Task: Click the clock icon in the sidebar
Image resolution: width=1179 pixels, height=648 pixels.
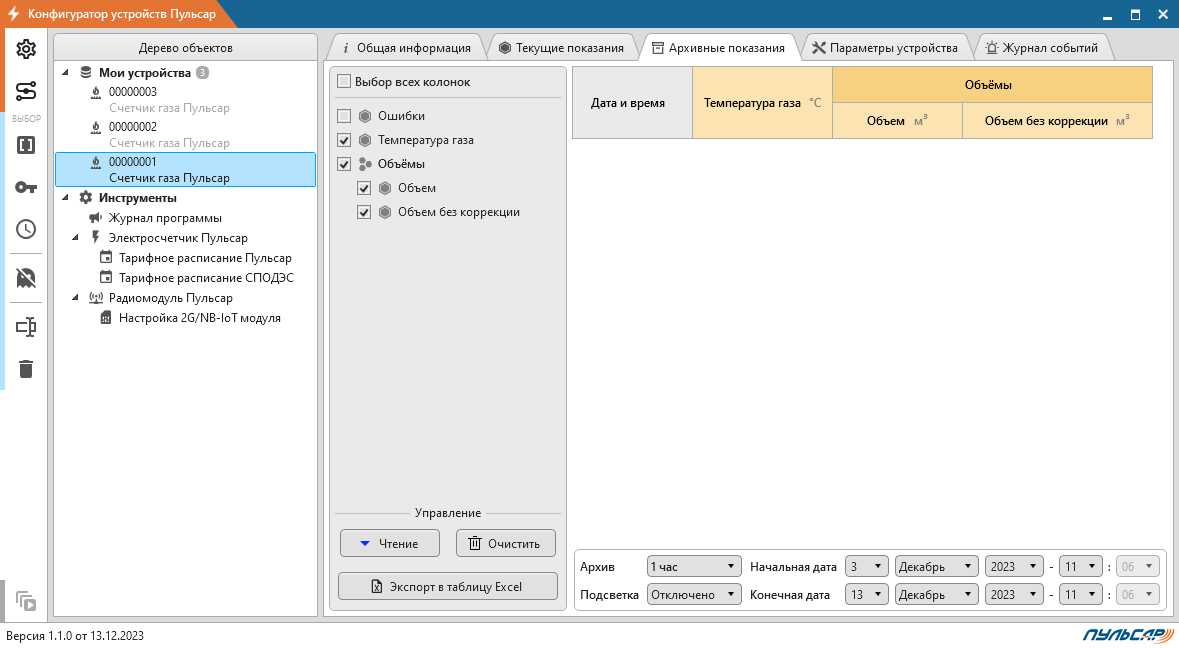Action: (26, 229)
